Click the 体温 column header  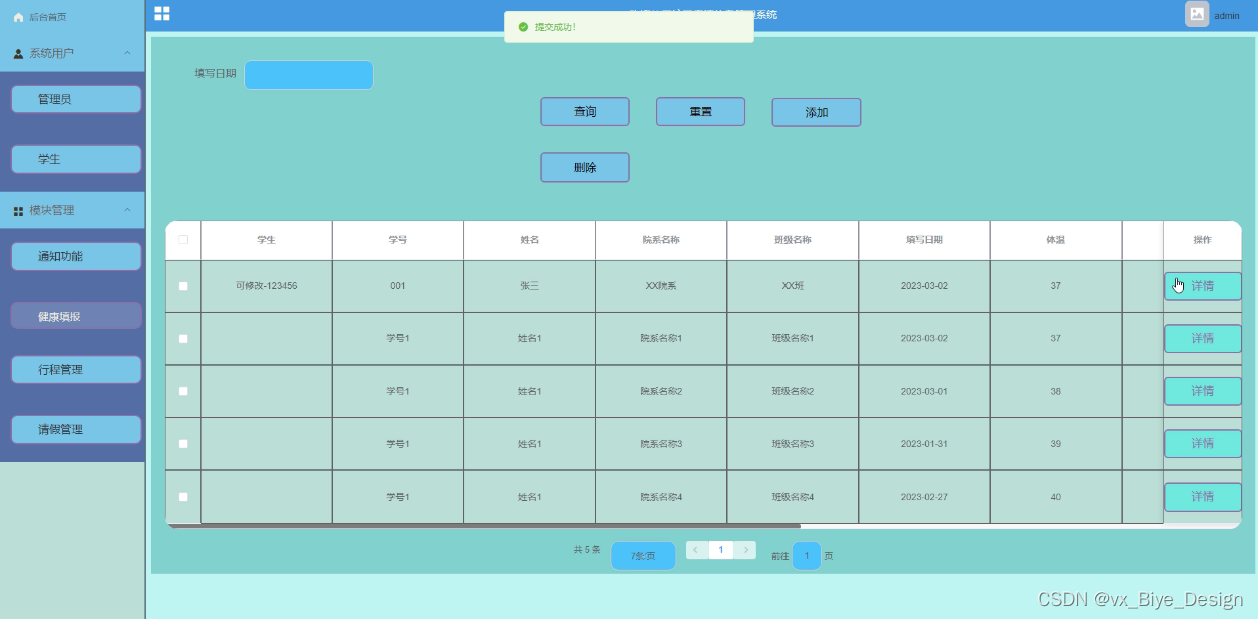pyautogui.click(x=1056, y=240)
